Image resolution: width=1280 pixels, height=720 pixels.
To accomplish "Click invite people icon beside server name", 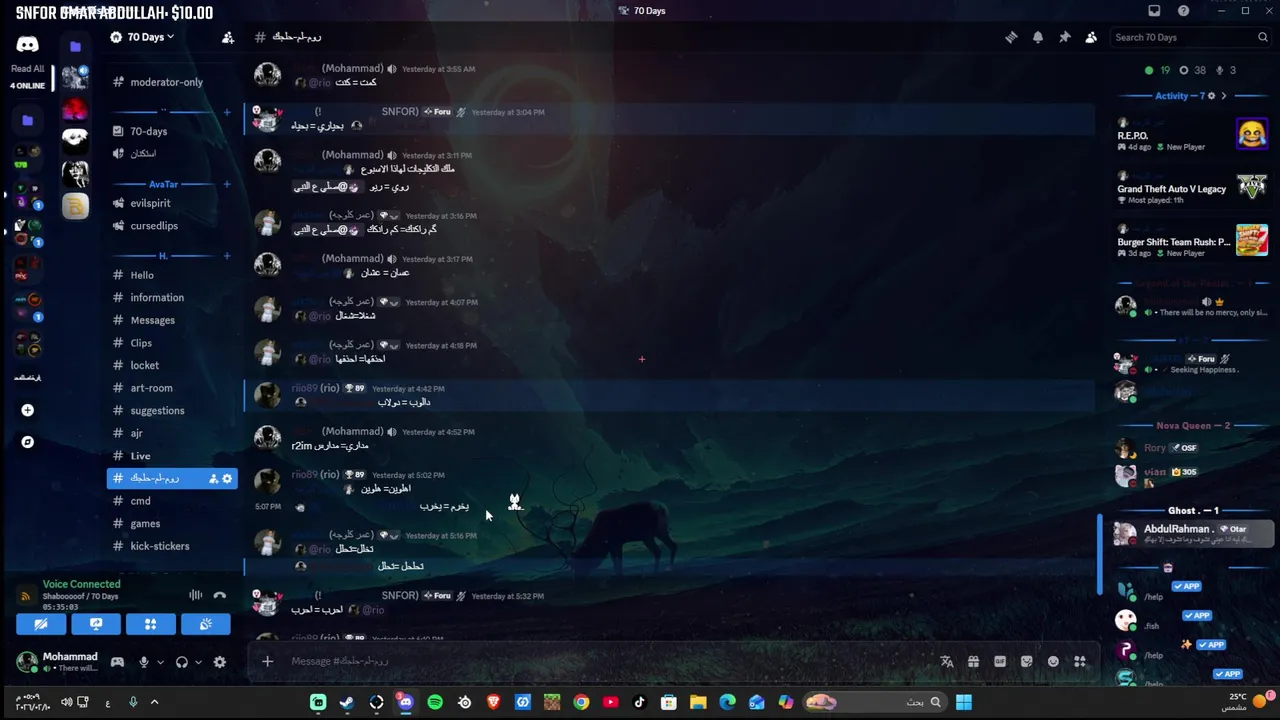I will point(228,37).
